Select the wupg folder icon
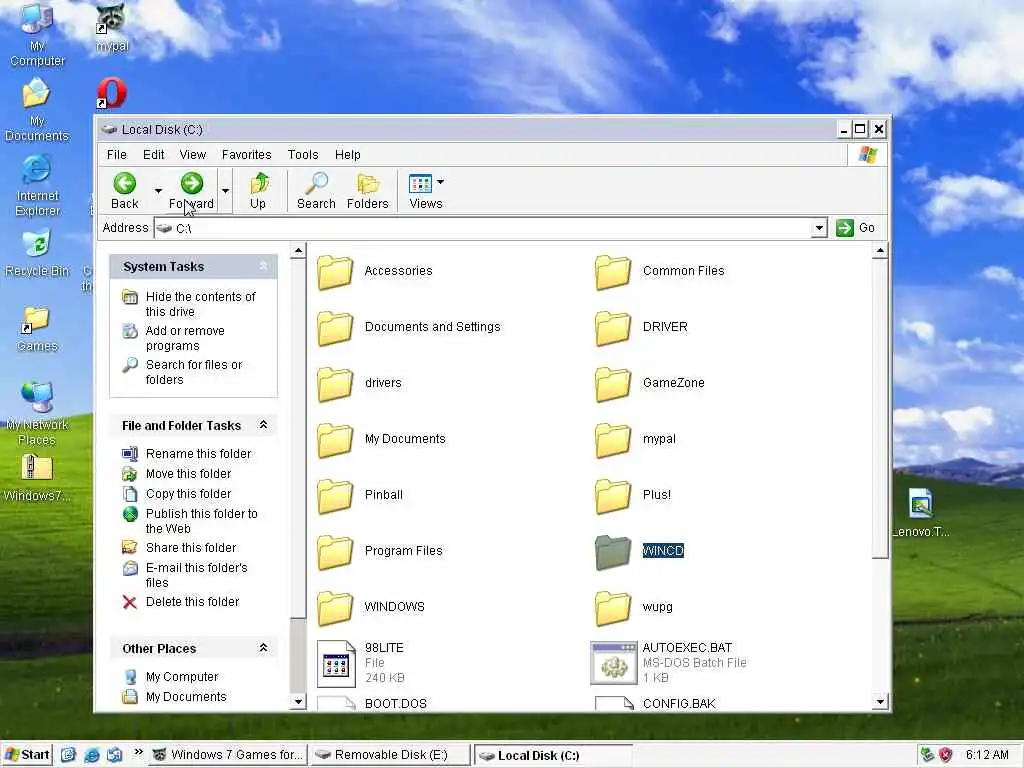 (x=613, y=608)
